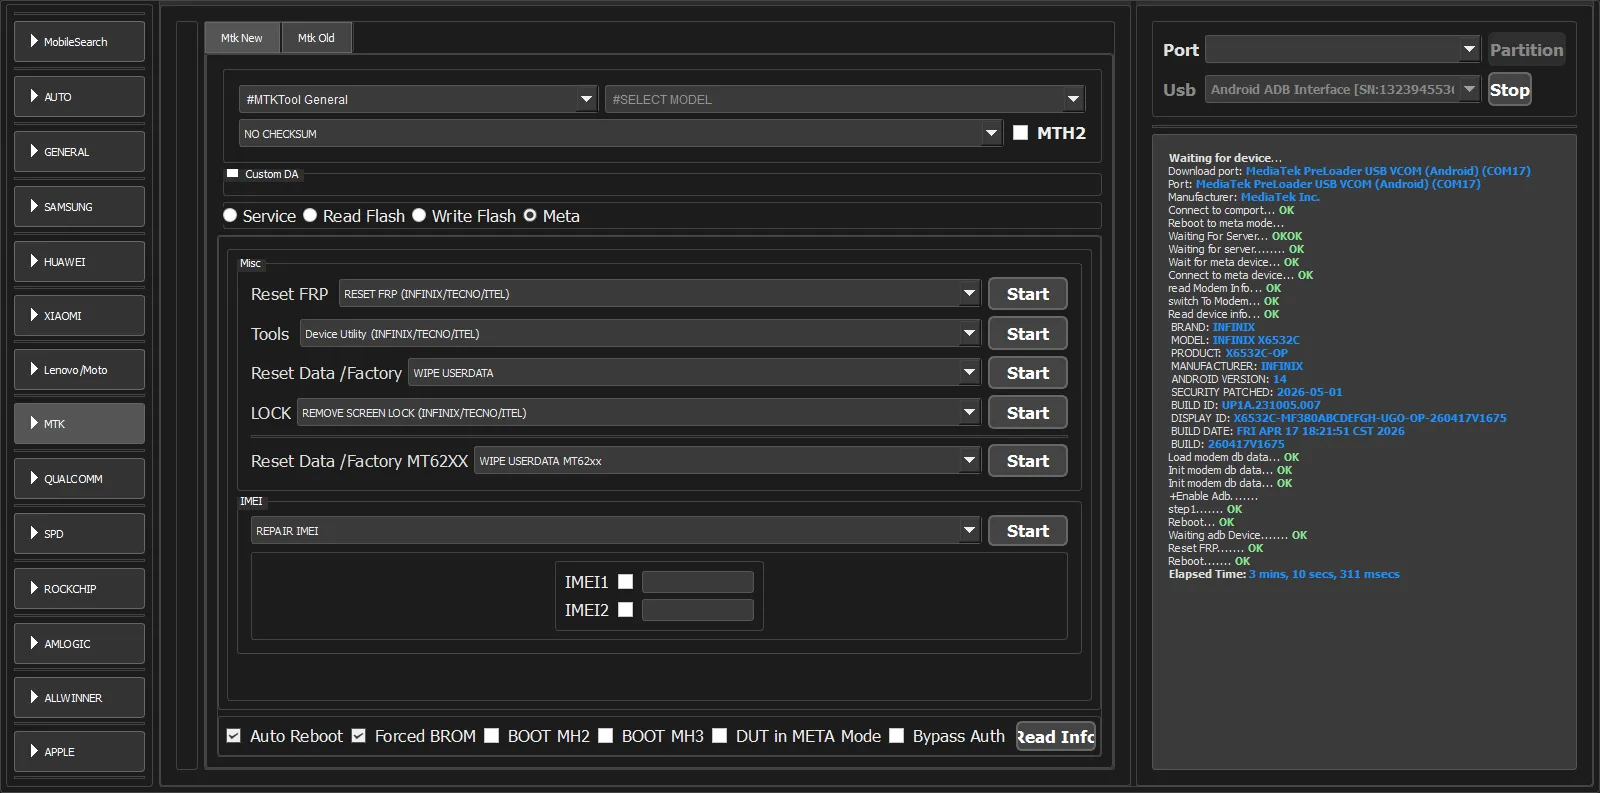The image size is (1600, 793).
Task: Open the HUAWEI sidebar section
Action: pos(79,262)
